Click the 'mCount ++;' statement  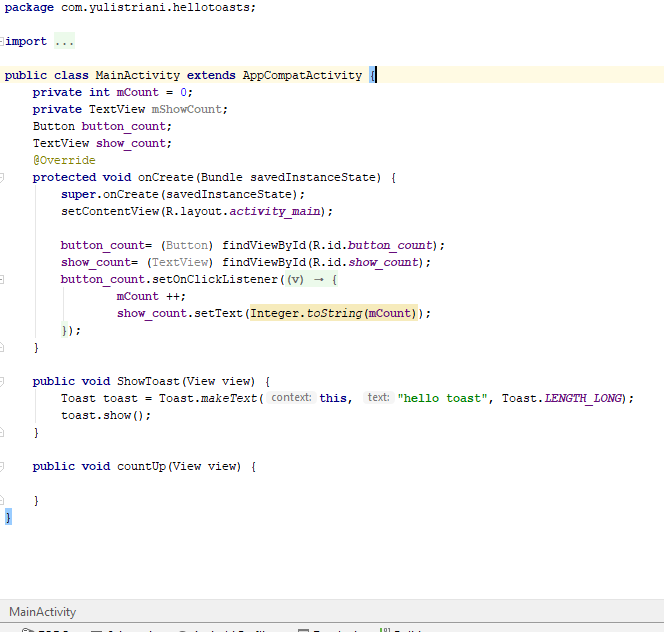coord(151,297)
